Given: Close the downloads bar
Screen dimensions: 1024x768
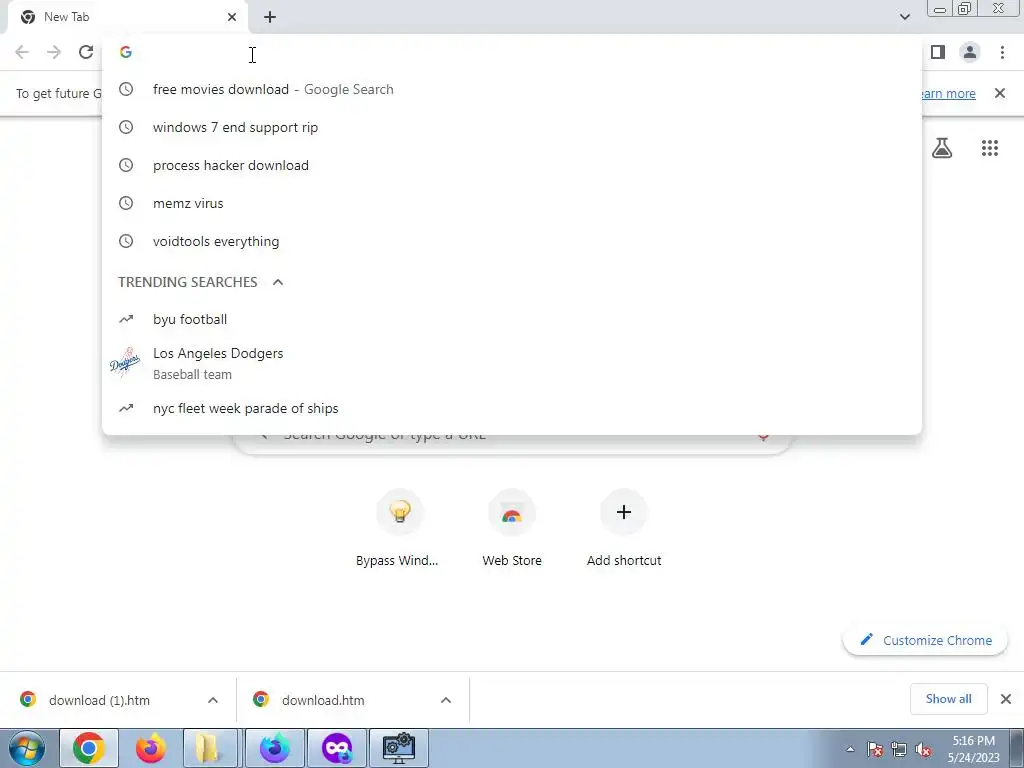Looking at the screenshot, I should pos(1006,699).
